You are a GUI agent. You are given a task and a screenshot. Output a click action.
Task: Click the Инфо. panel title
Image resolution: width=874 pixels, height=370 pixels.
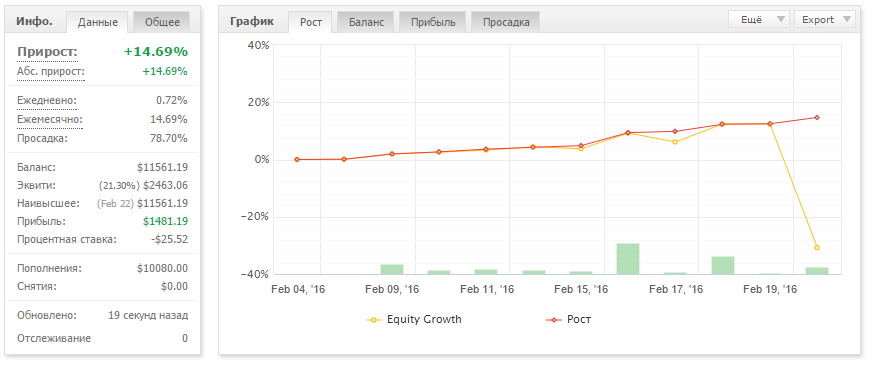pyautogui.click(x=35, y=22)
